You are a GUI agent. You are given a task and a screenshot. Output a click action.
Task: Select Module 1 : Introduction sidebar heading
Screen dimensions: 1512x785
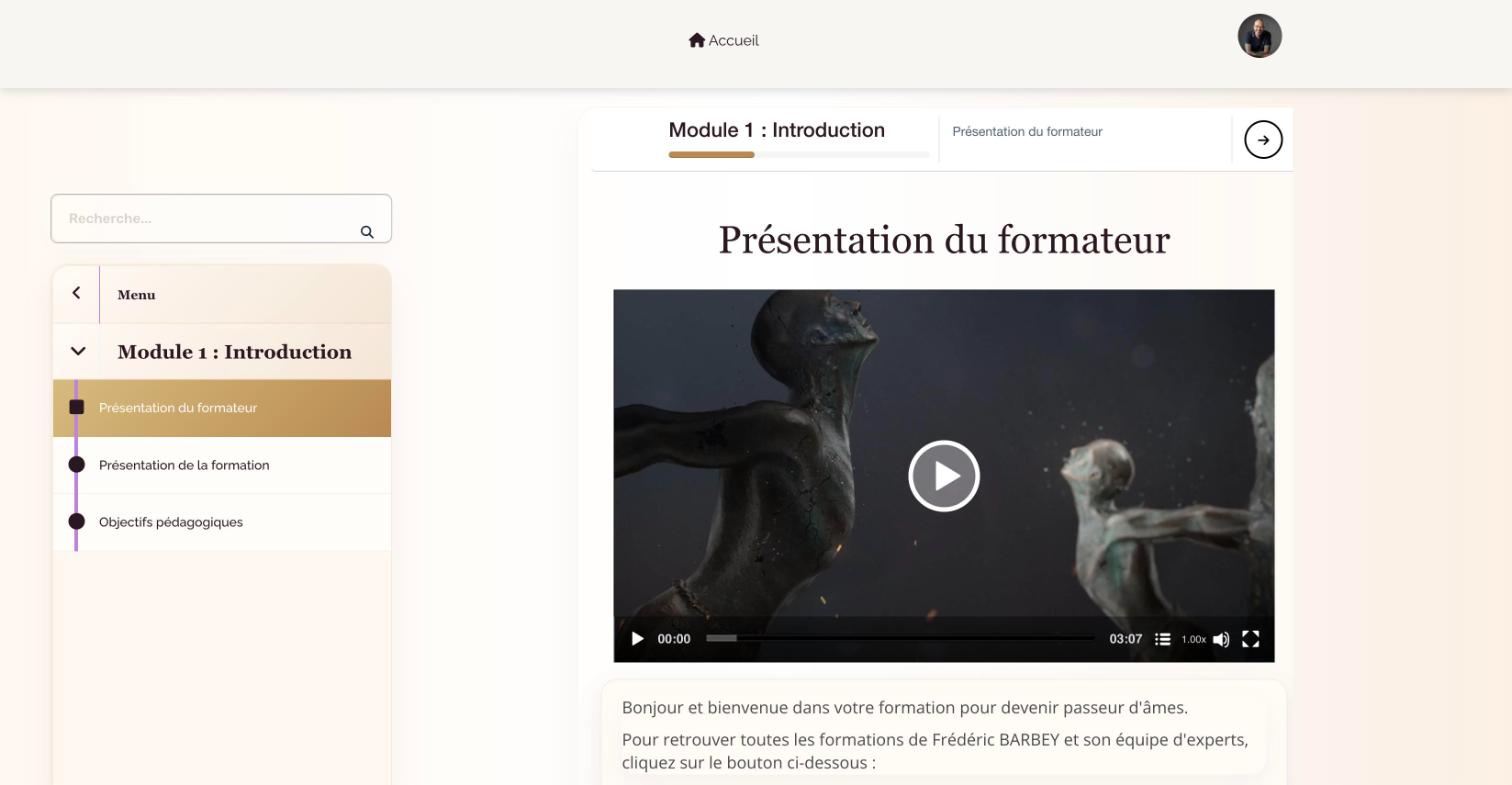point(234,352)
